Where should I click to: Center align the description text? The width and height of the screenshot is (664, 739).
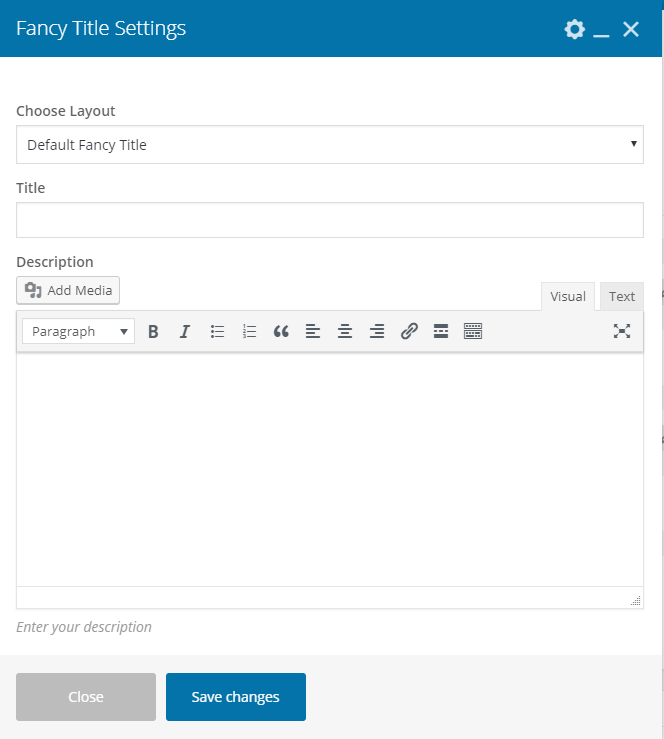(x=345, y=332)
